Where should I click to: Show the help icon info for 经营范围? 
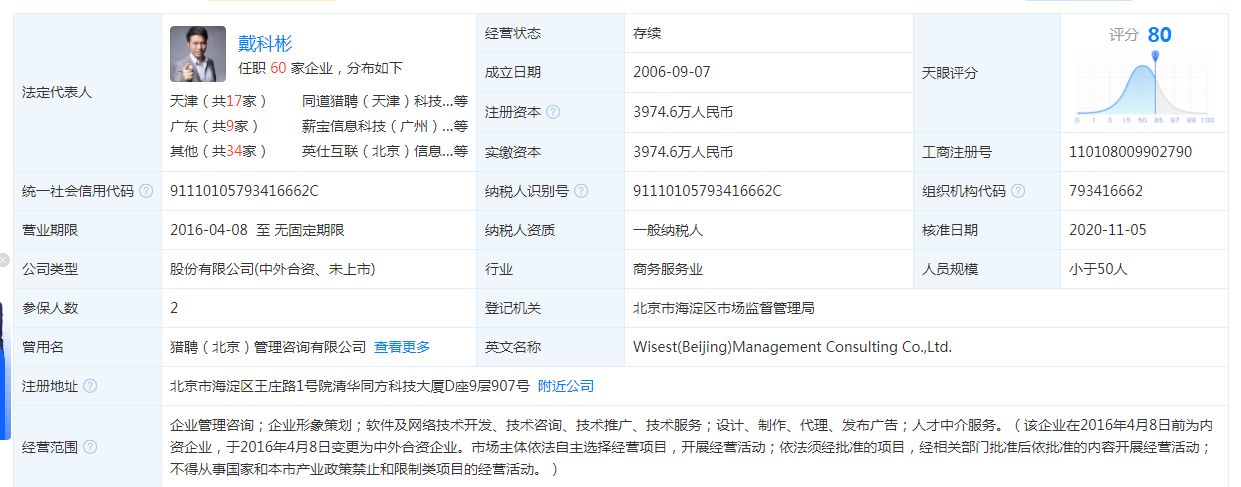click(x=90, y=447)
